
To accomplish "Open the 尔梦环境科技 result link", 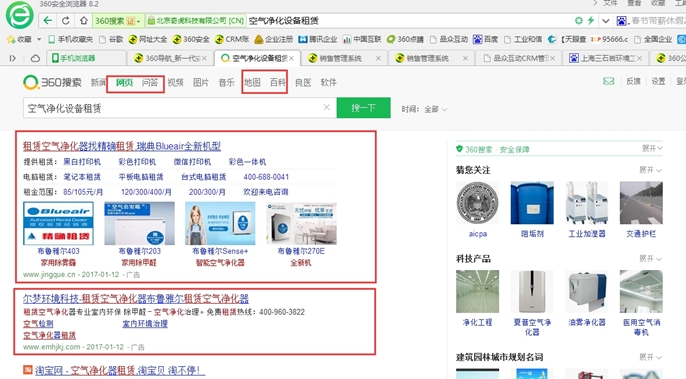I will point(136,299).
